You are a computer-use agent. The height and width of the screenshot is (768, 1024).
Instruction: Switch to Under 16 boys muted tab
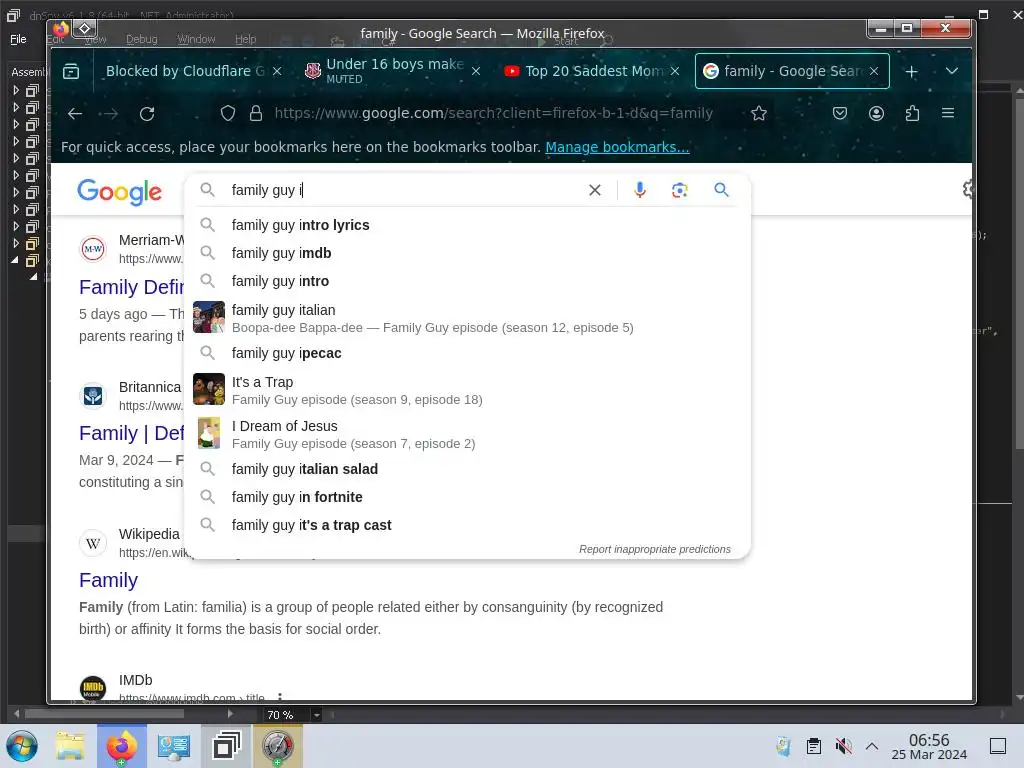(394, 71)
